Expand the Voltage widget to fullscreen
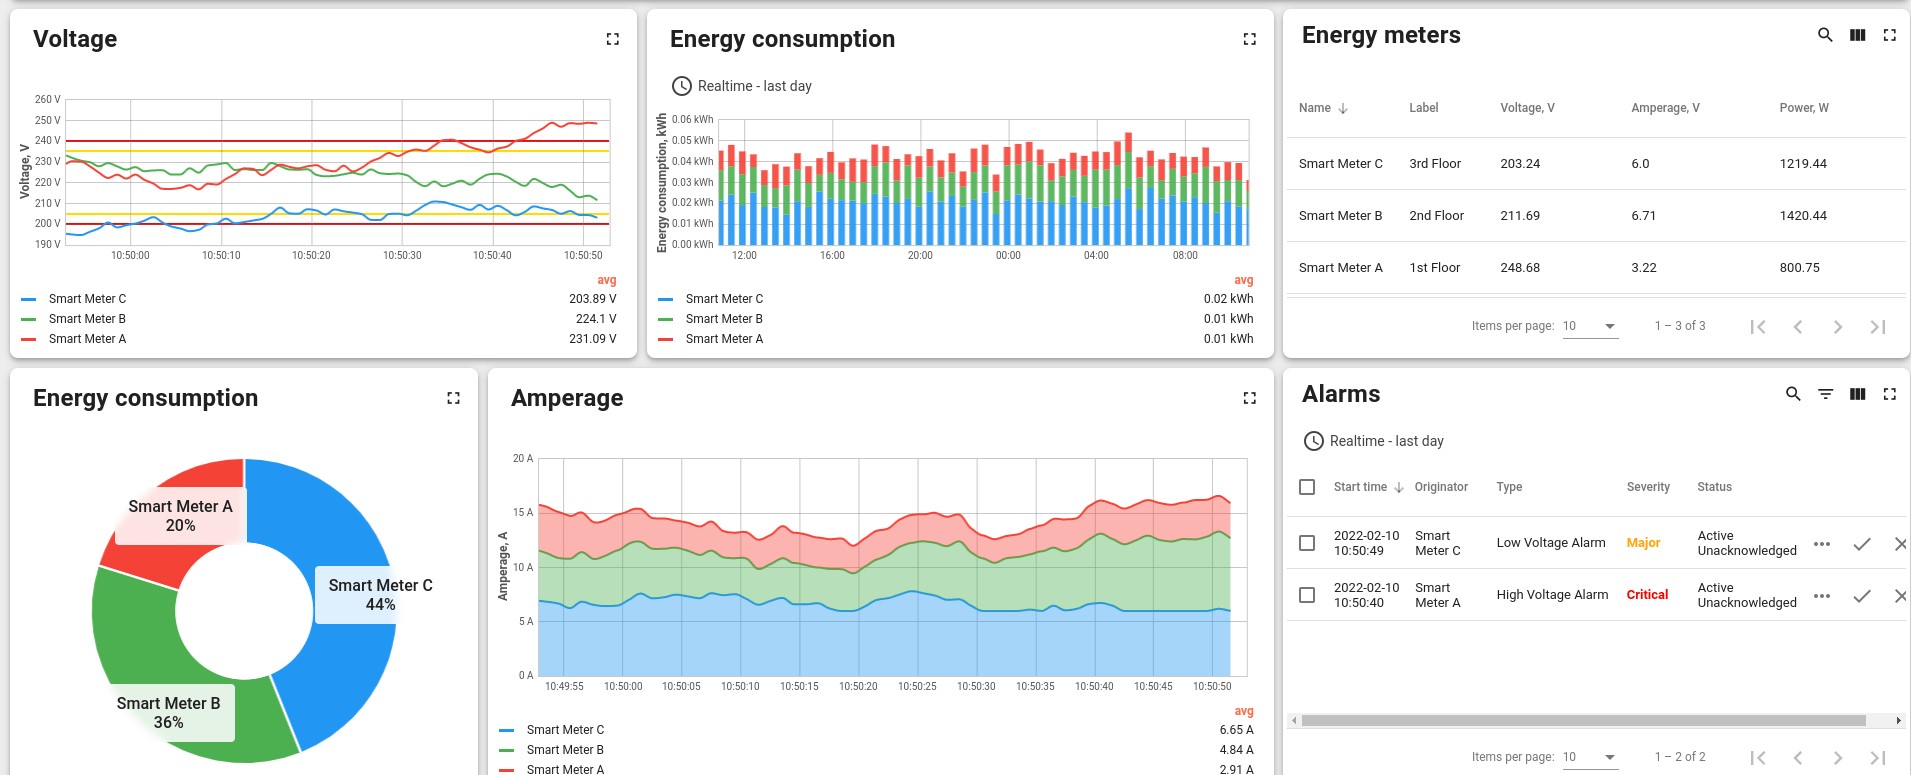1911x775 pixels. point(612,39)
